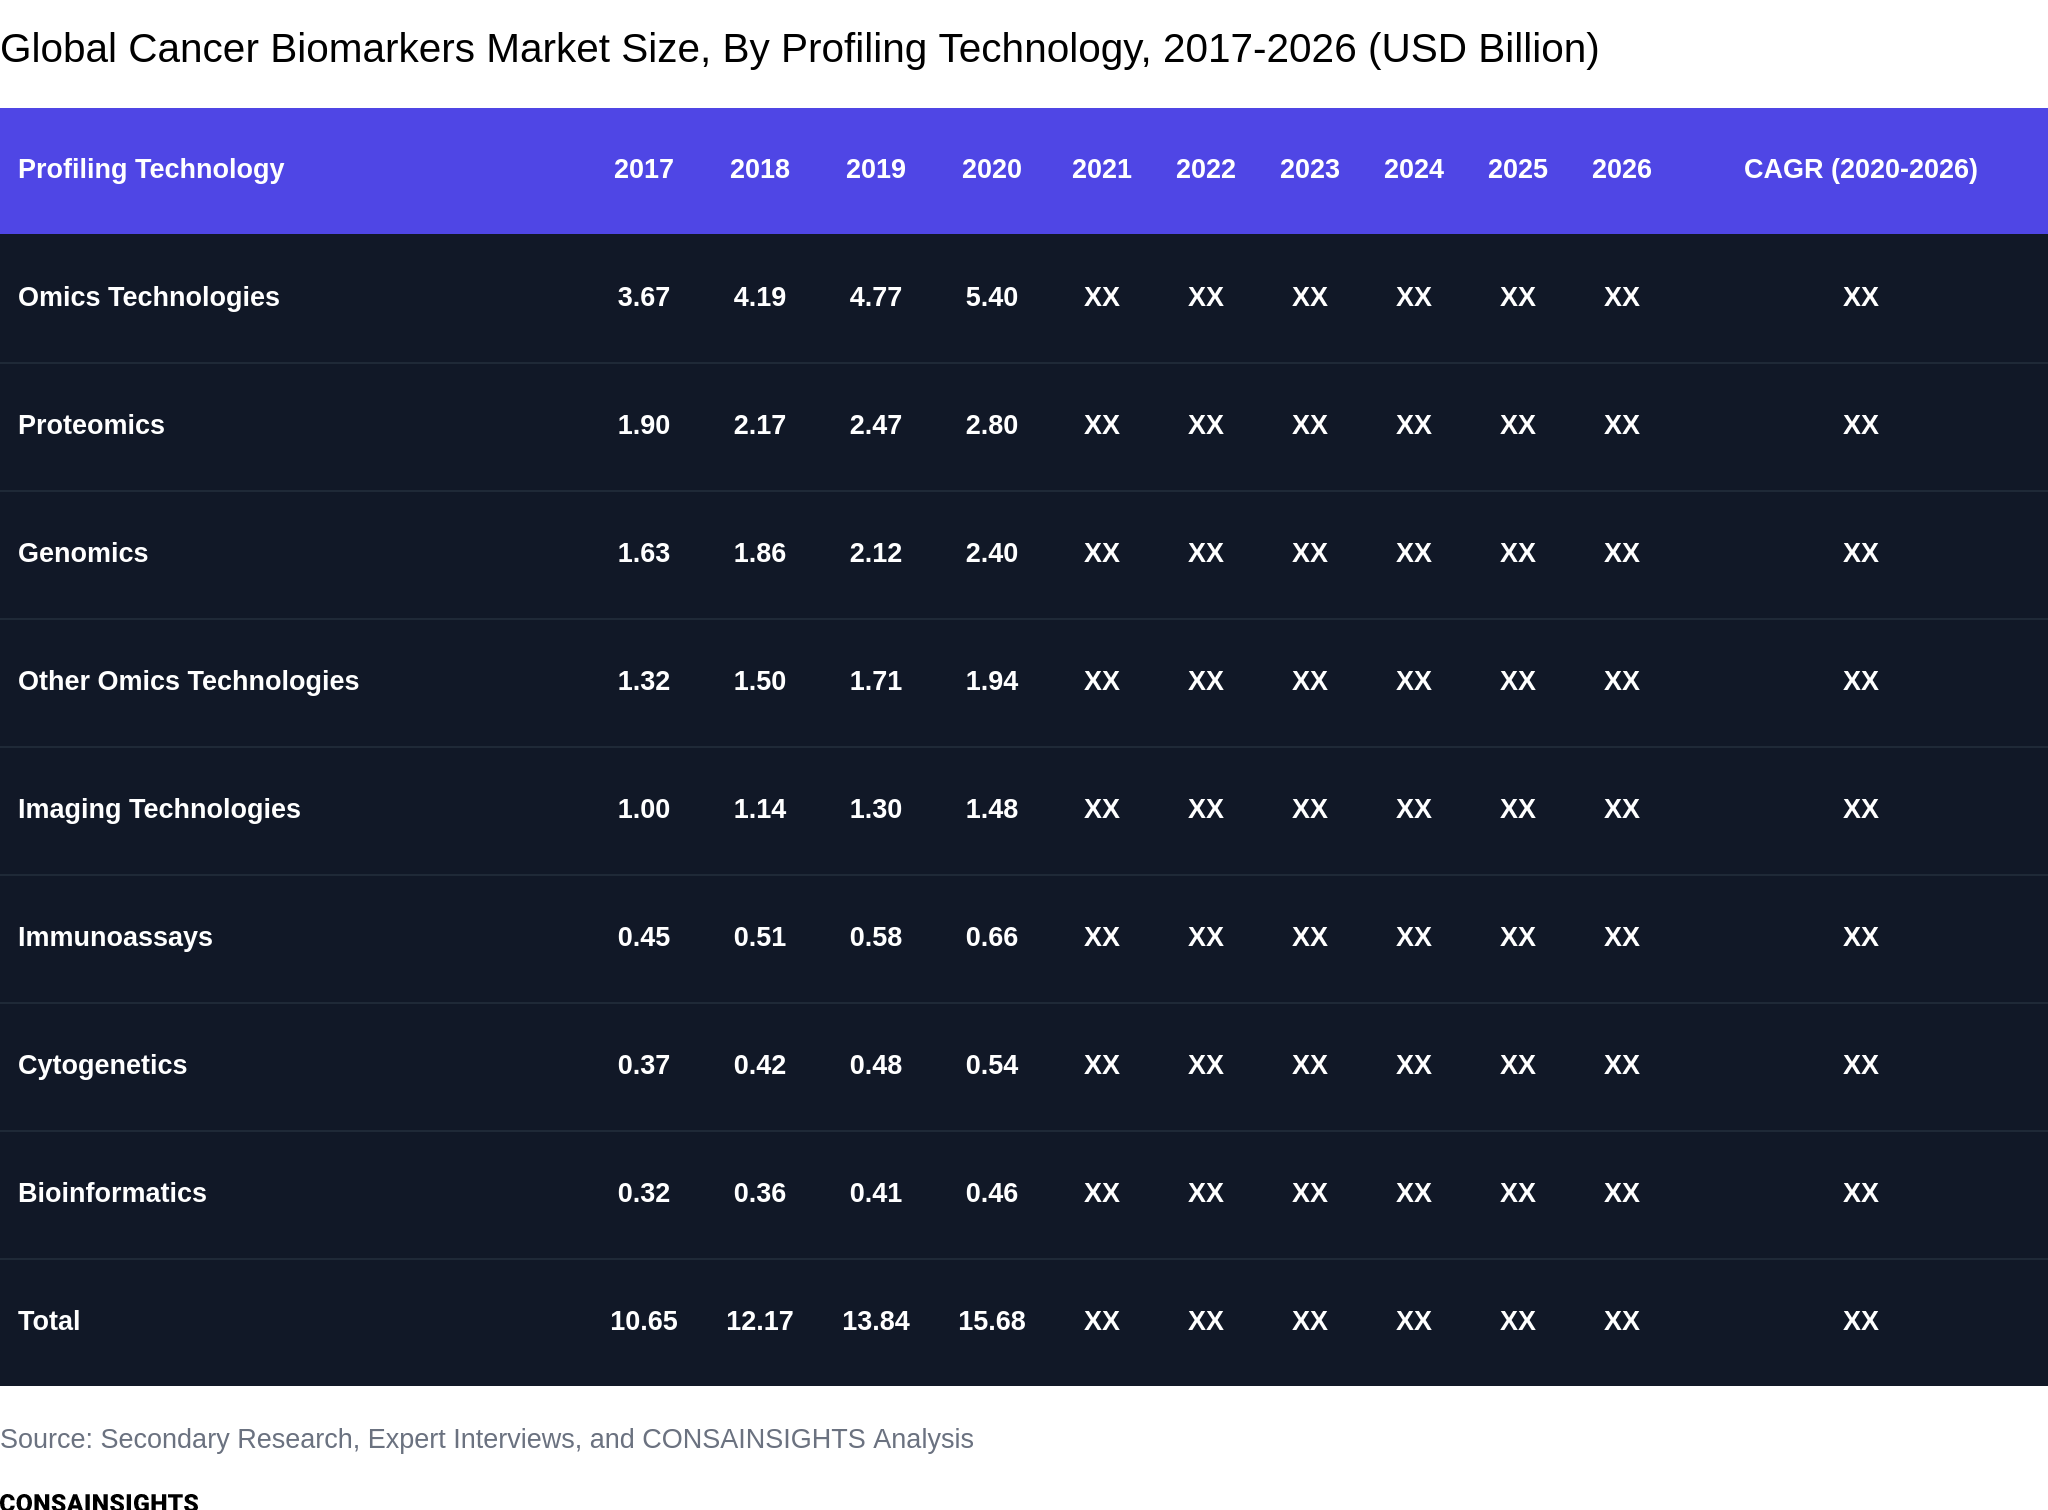Select Total 2017 value 10.65
The height and width of the screenshot is (1510, 2048).
pos(644,1321)
